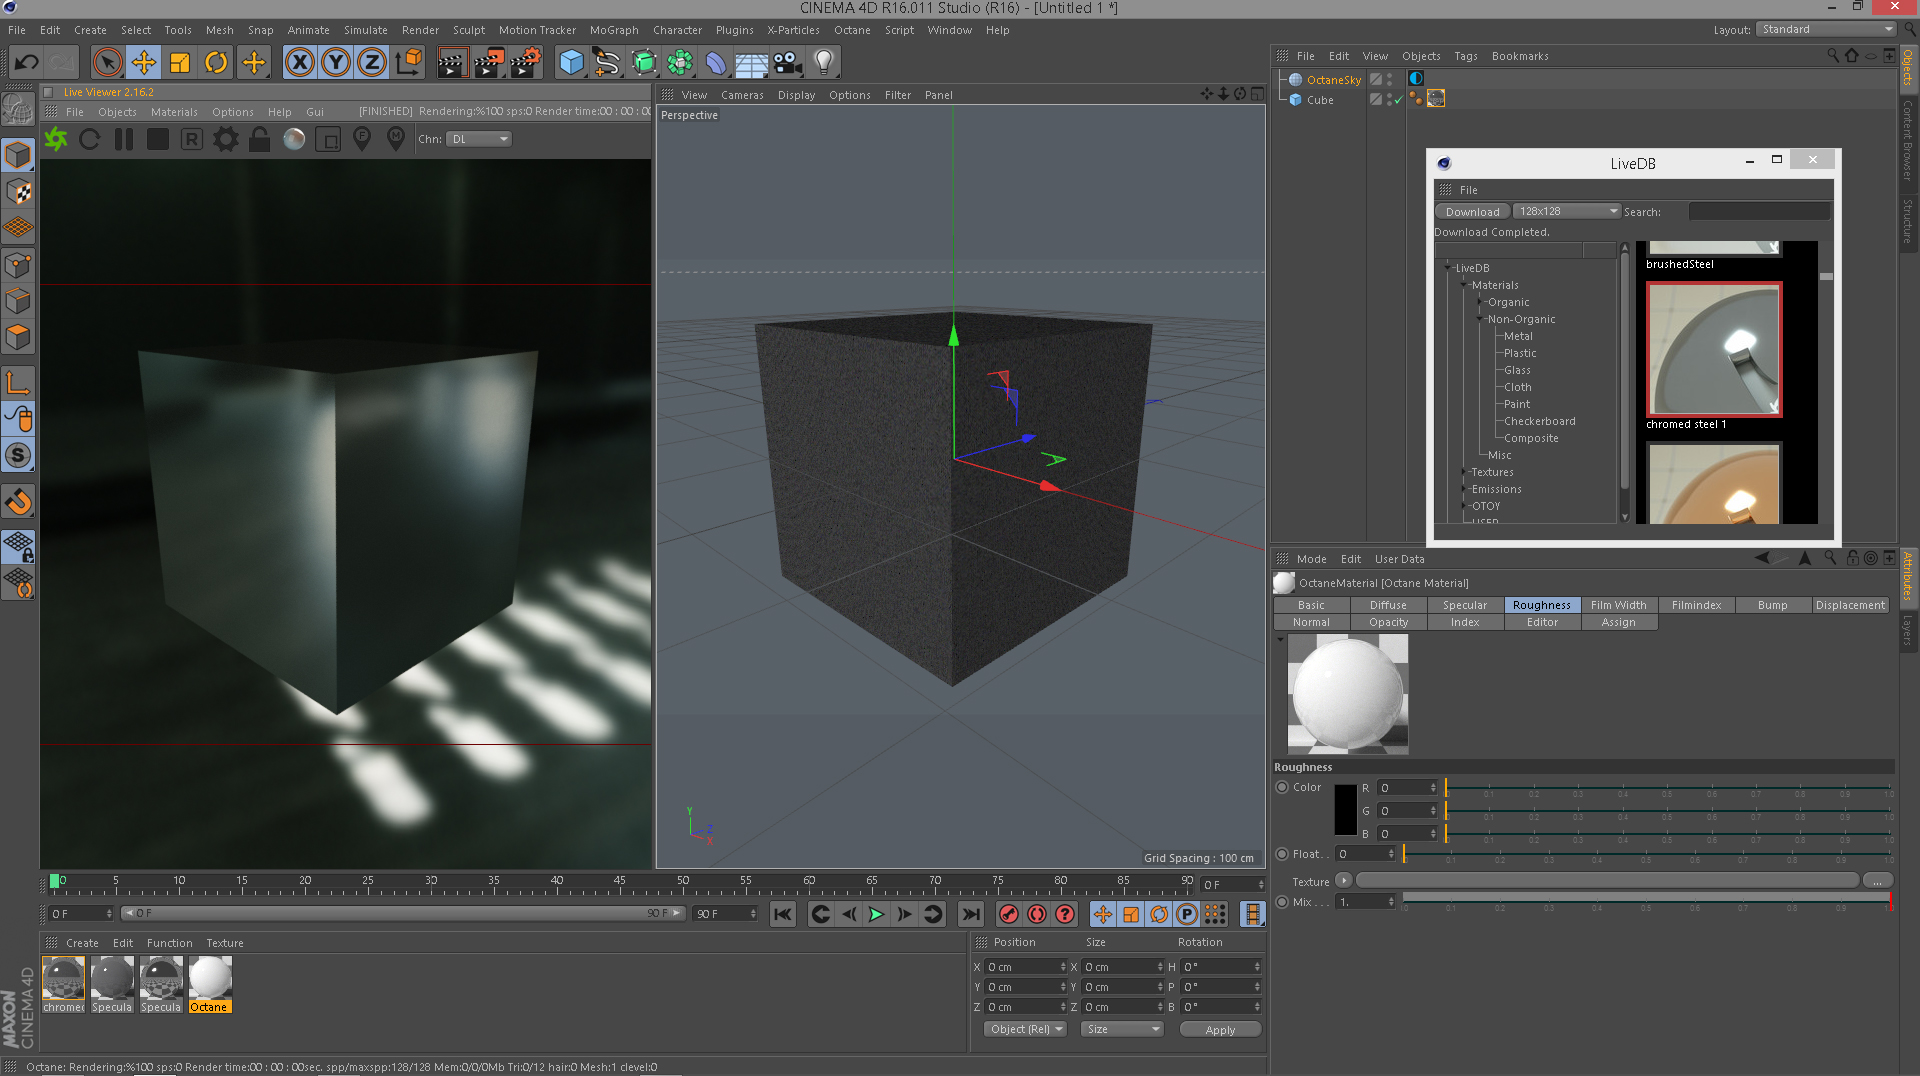The width and height of the screenshot is (1920, 1076).
Task: Open the 128x128 resolution dropdown
Action: click(1566, 211)
